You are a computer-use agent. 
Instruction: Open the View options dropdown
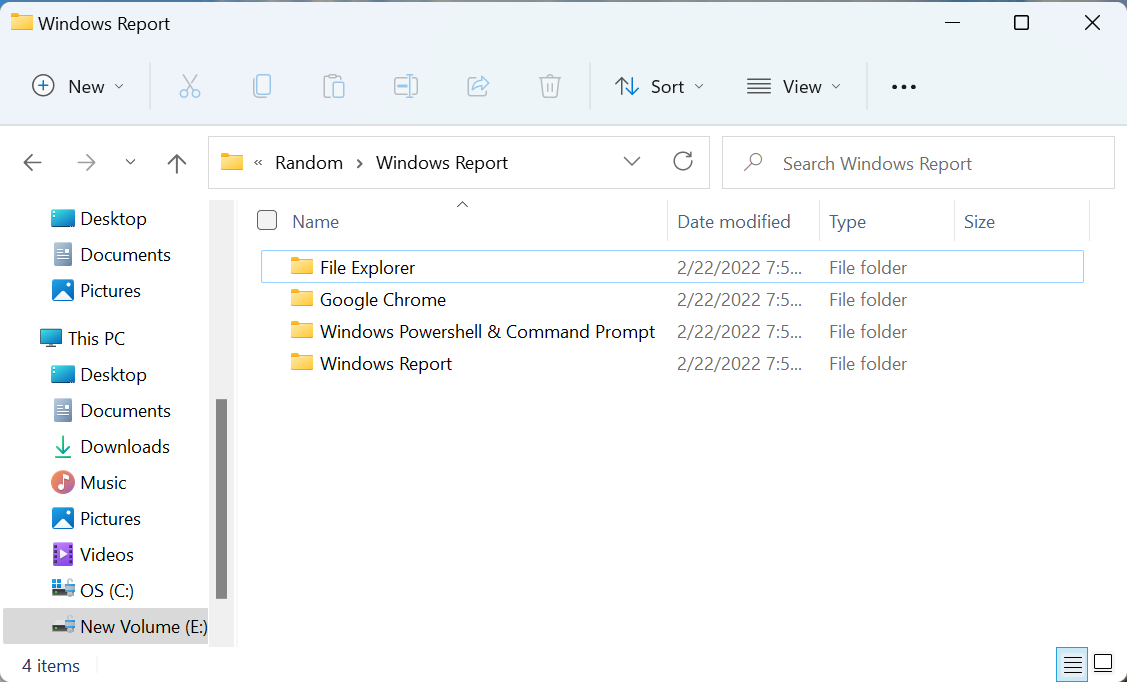[x=793, y=86]
